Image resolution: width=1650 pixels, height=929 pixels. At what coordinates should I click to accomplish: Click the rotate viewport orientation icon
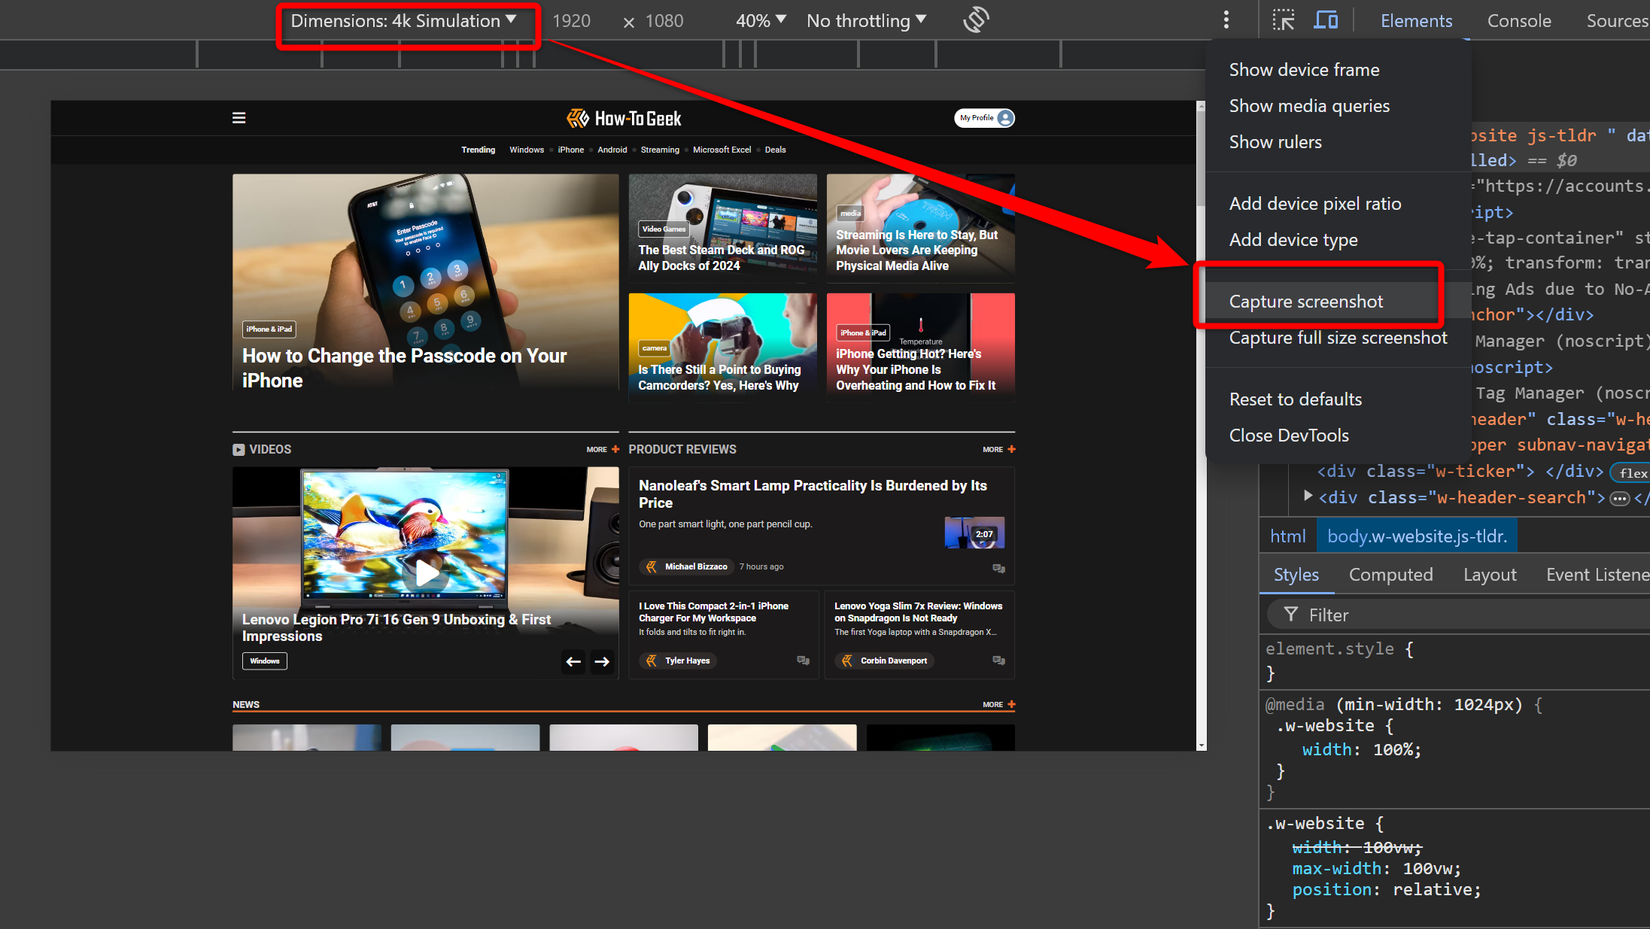point(975,19)
